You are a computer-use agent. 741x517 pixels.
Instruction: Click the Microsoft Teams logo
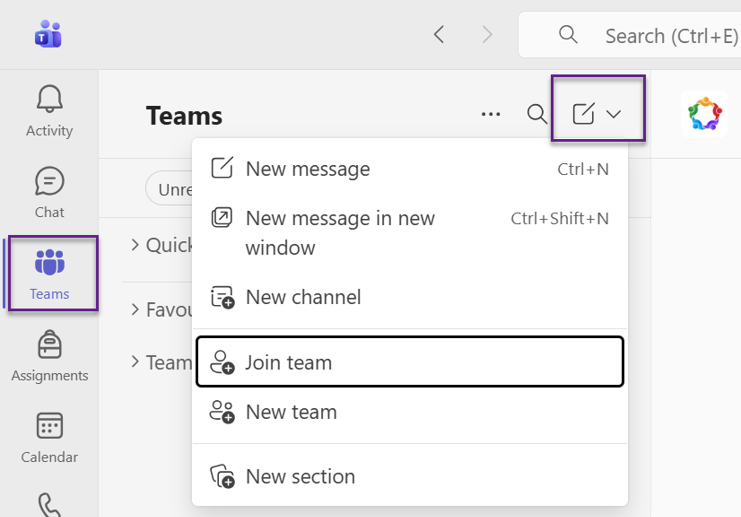(x=48, y=34)
